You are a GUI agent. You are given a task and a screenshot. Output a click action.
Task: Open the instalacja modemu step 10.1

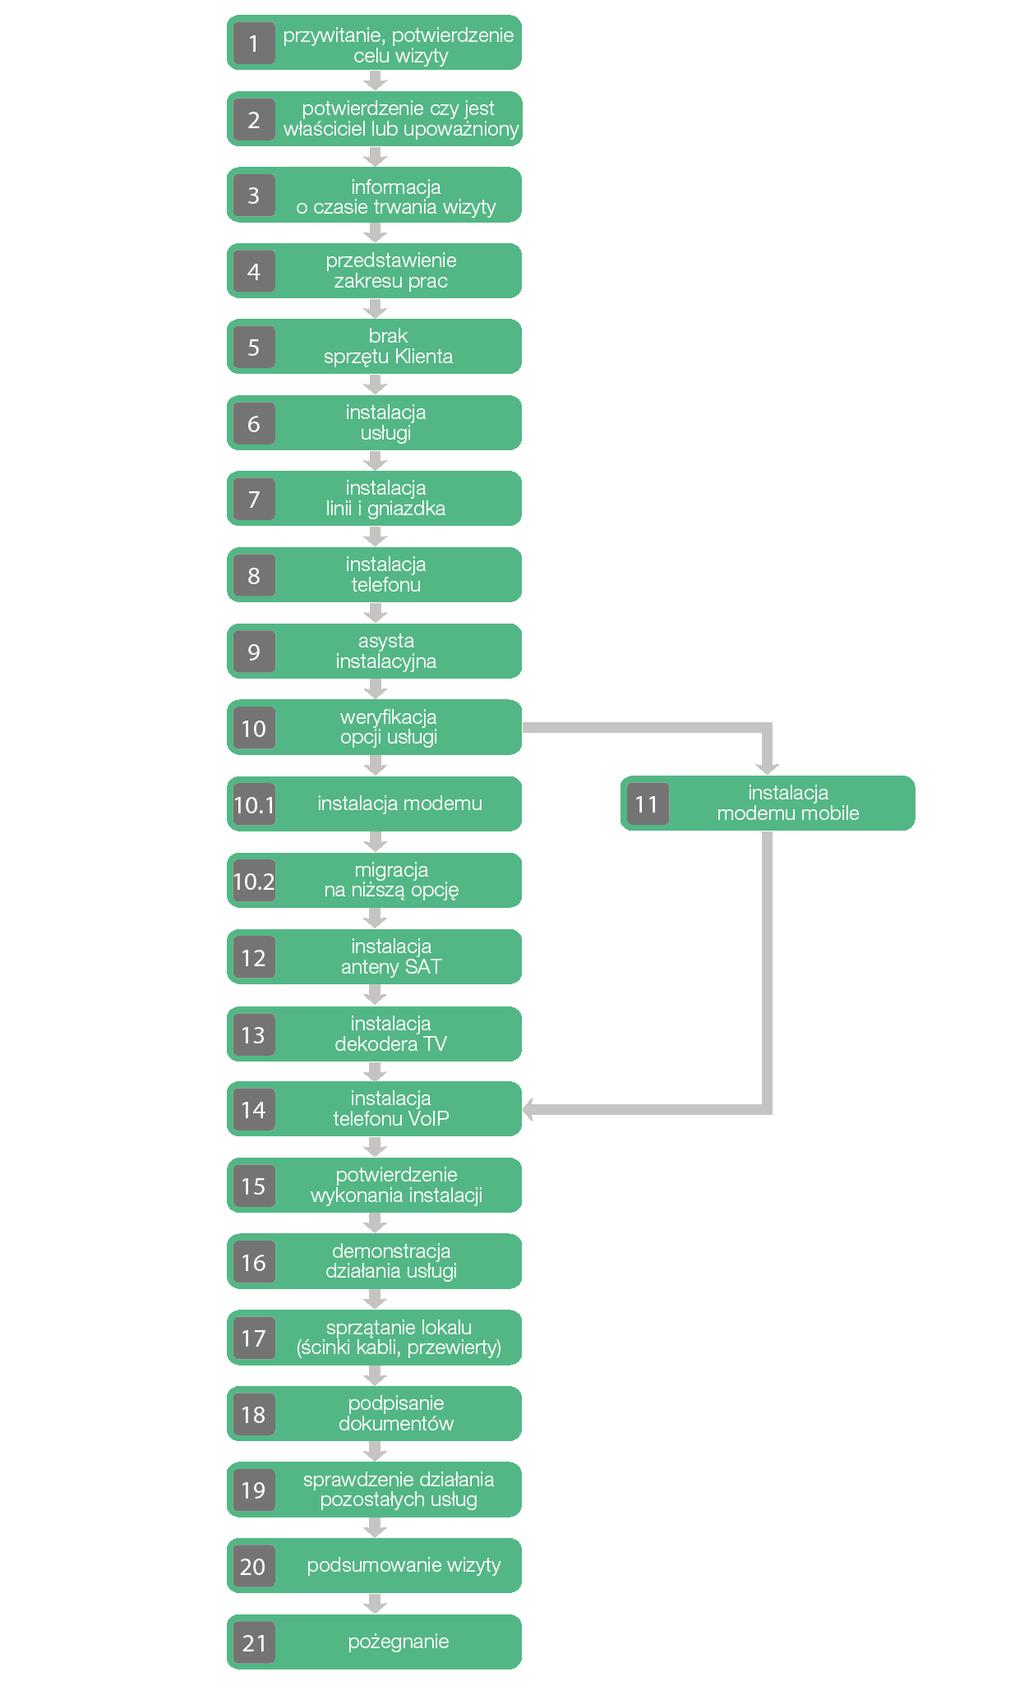pyautogui.click(x=374, y=804)
